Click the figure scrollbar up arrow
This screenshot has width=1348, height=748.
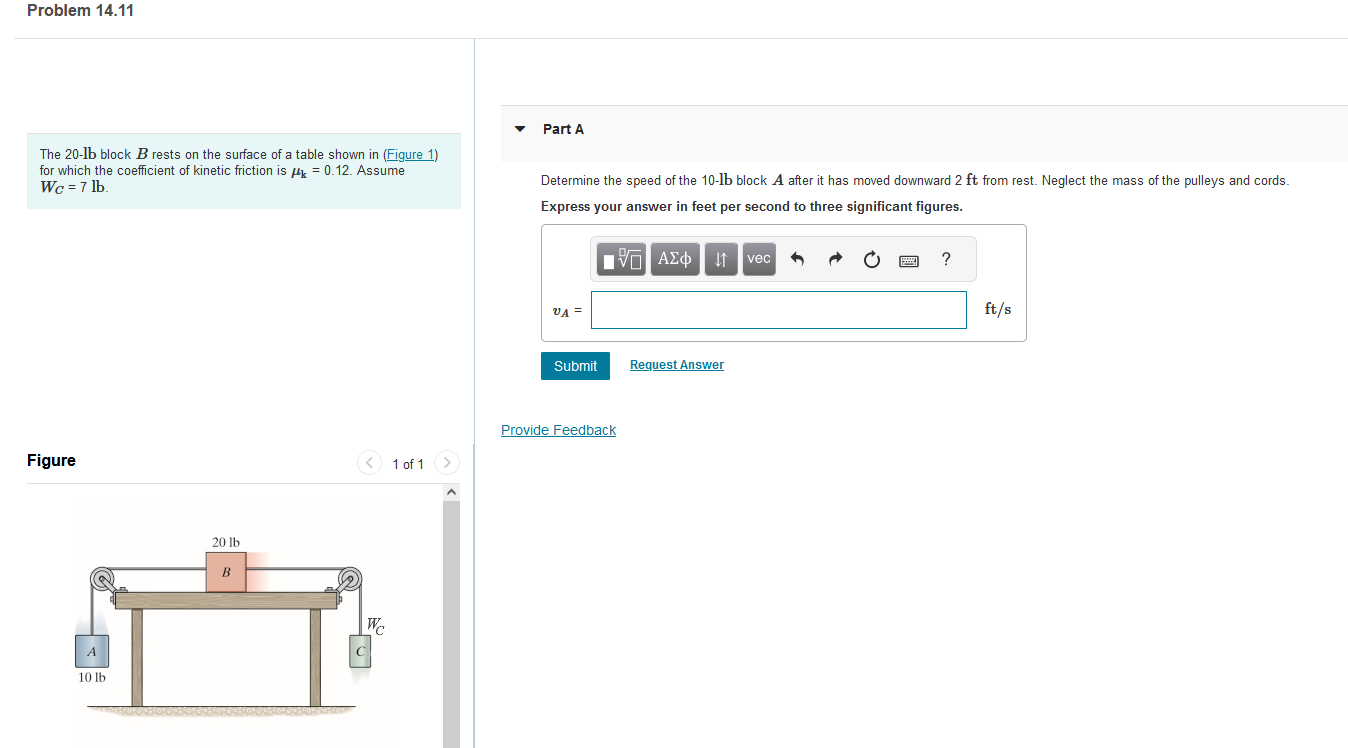(451, 490)
